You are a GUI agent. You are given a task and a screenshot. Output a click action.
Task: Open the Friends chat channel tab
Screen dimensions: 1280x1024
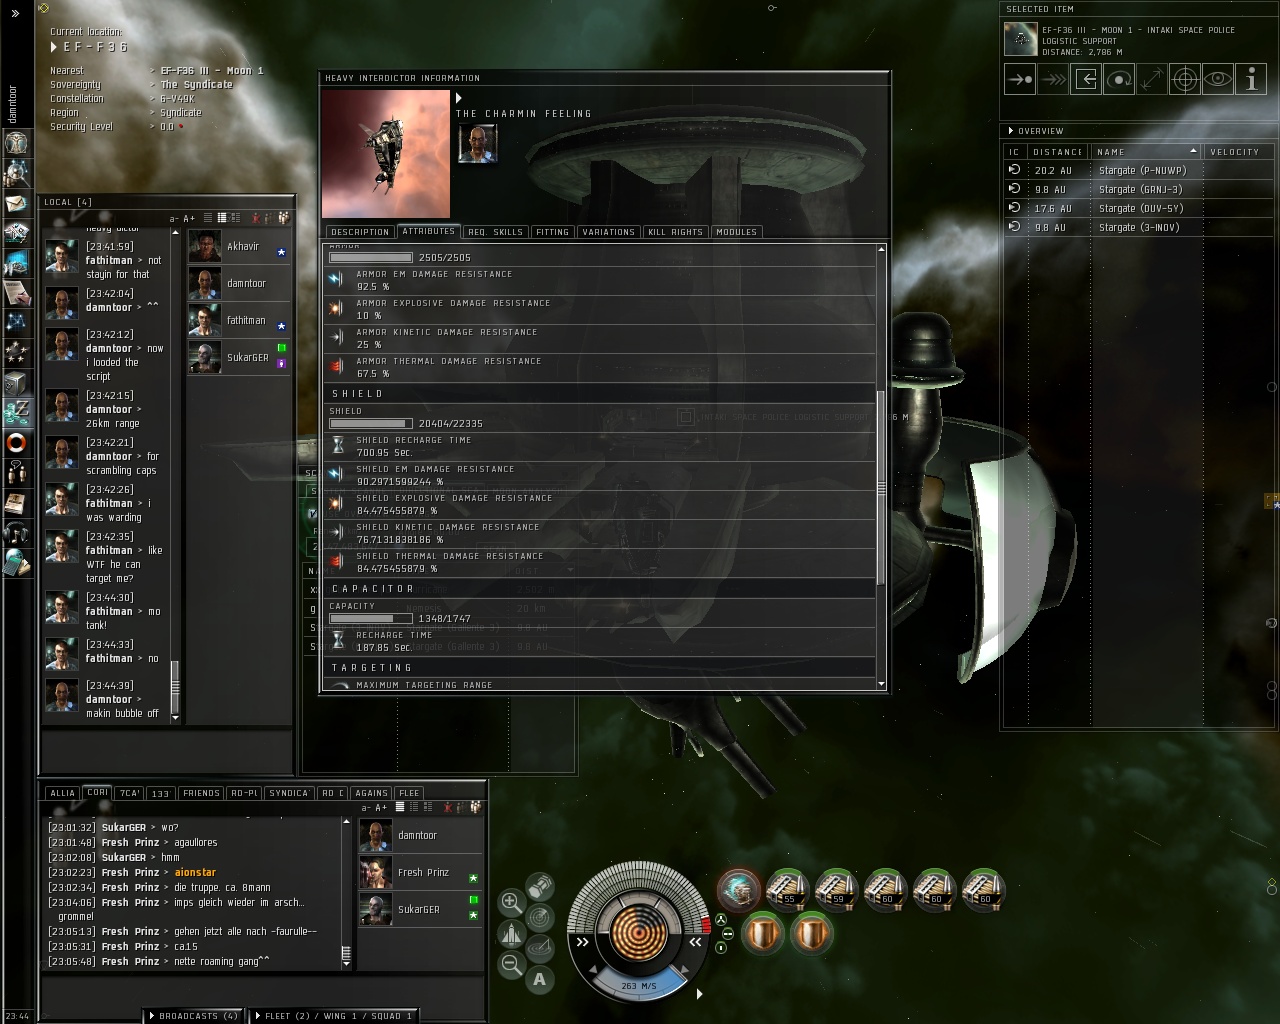point(201,793)
